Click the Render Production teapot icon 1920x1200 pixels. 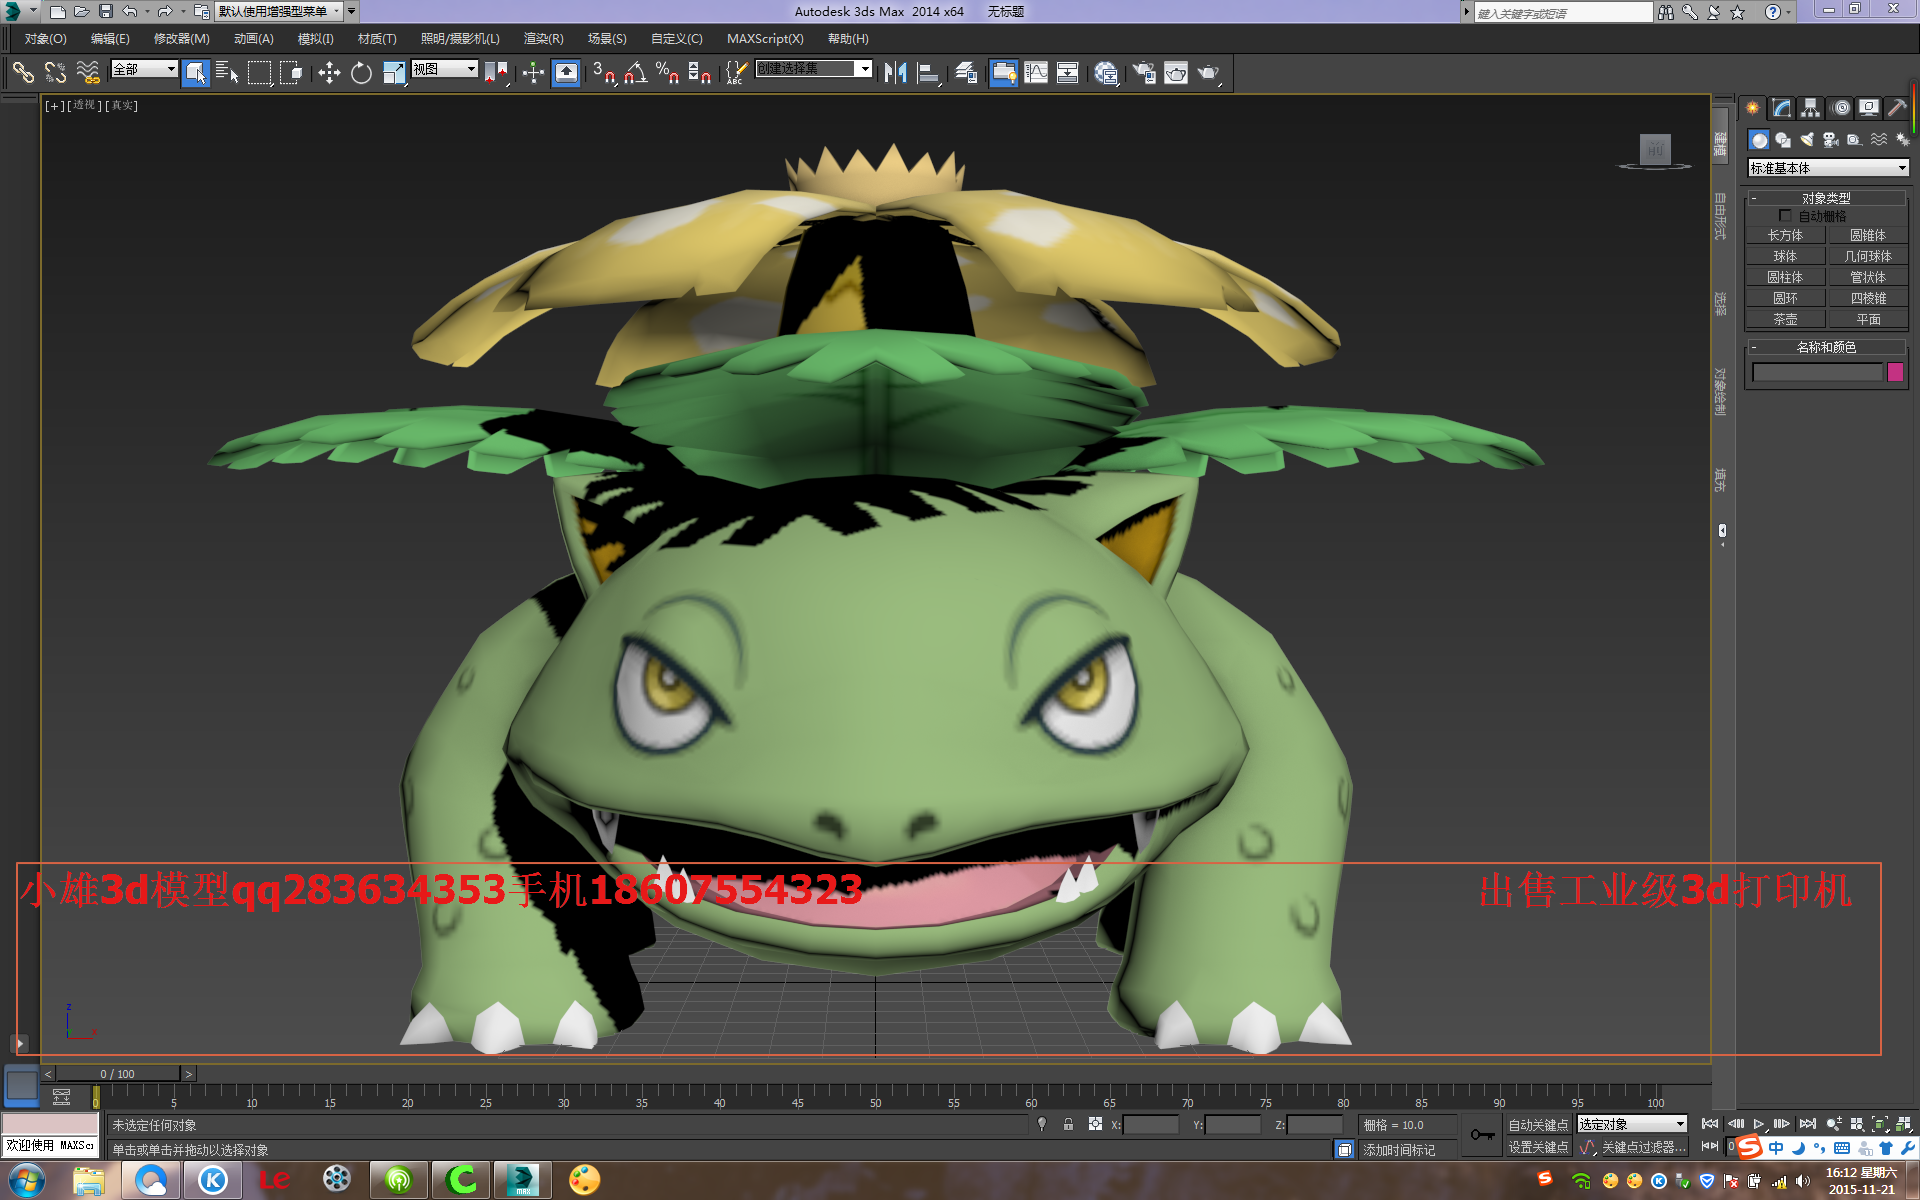(x=1209, y=72)
